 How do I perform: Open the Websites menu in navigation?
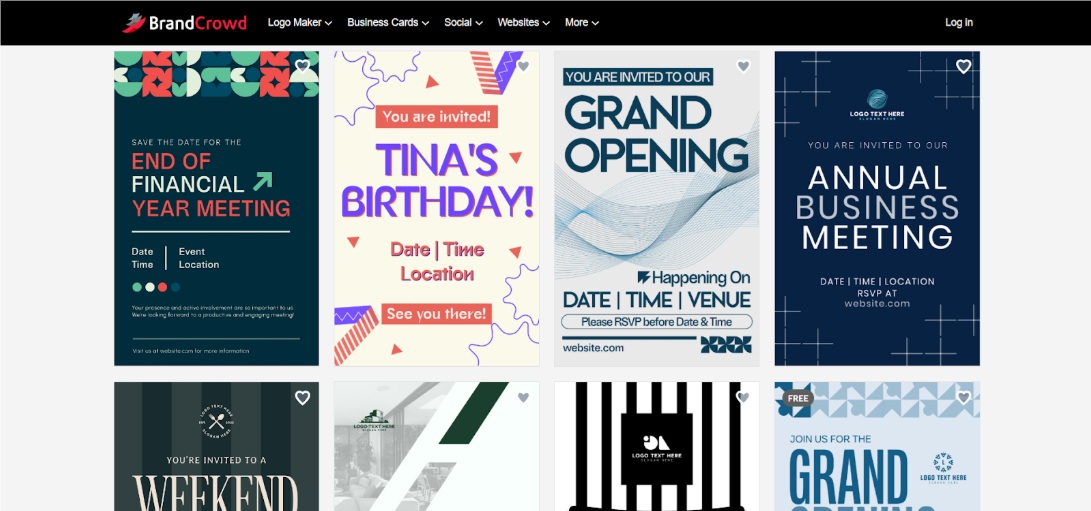click(524, 22)
